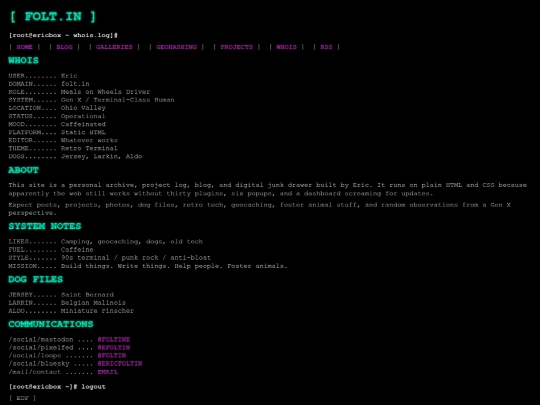Click the JERSEY Saint Bernard row
The width and height of the screenshot is (540, 405).
61,295
